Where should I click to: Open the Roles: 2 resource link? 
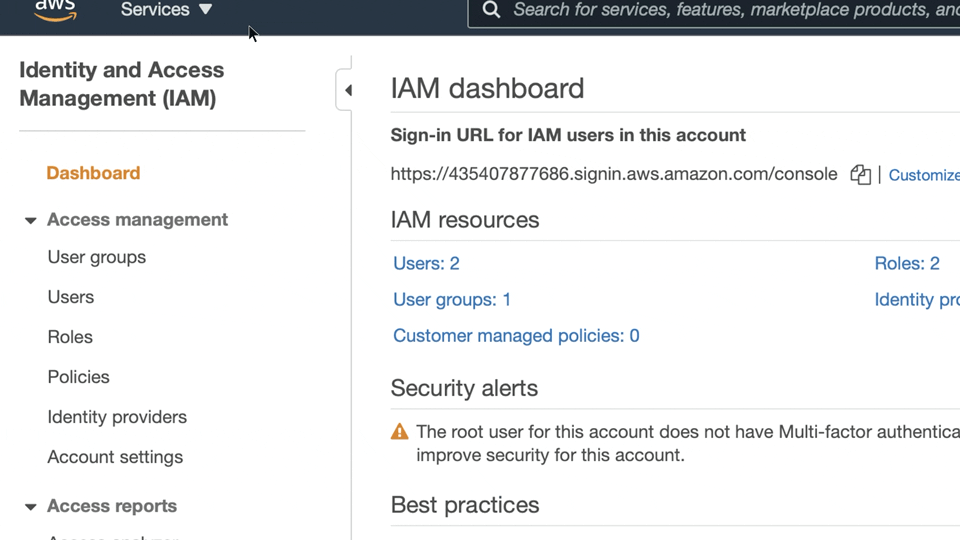[907, 263]
